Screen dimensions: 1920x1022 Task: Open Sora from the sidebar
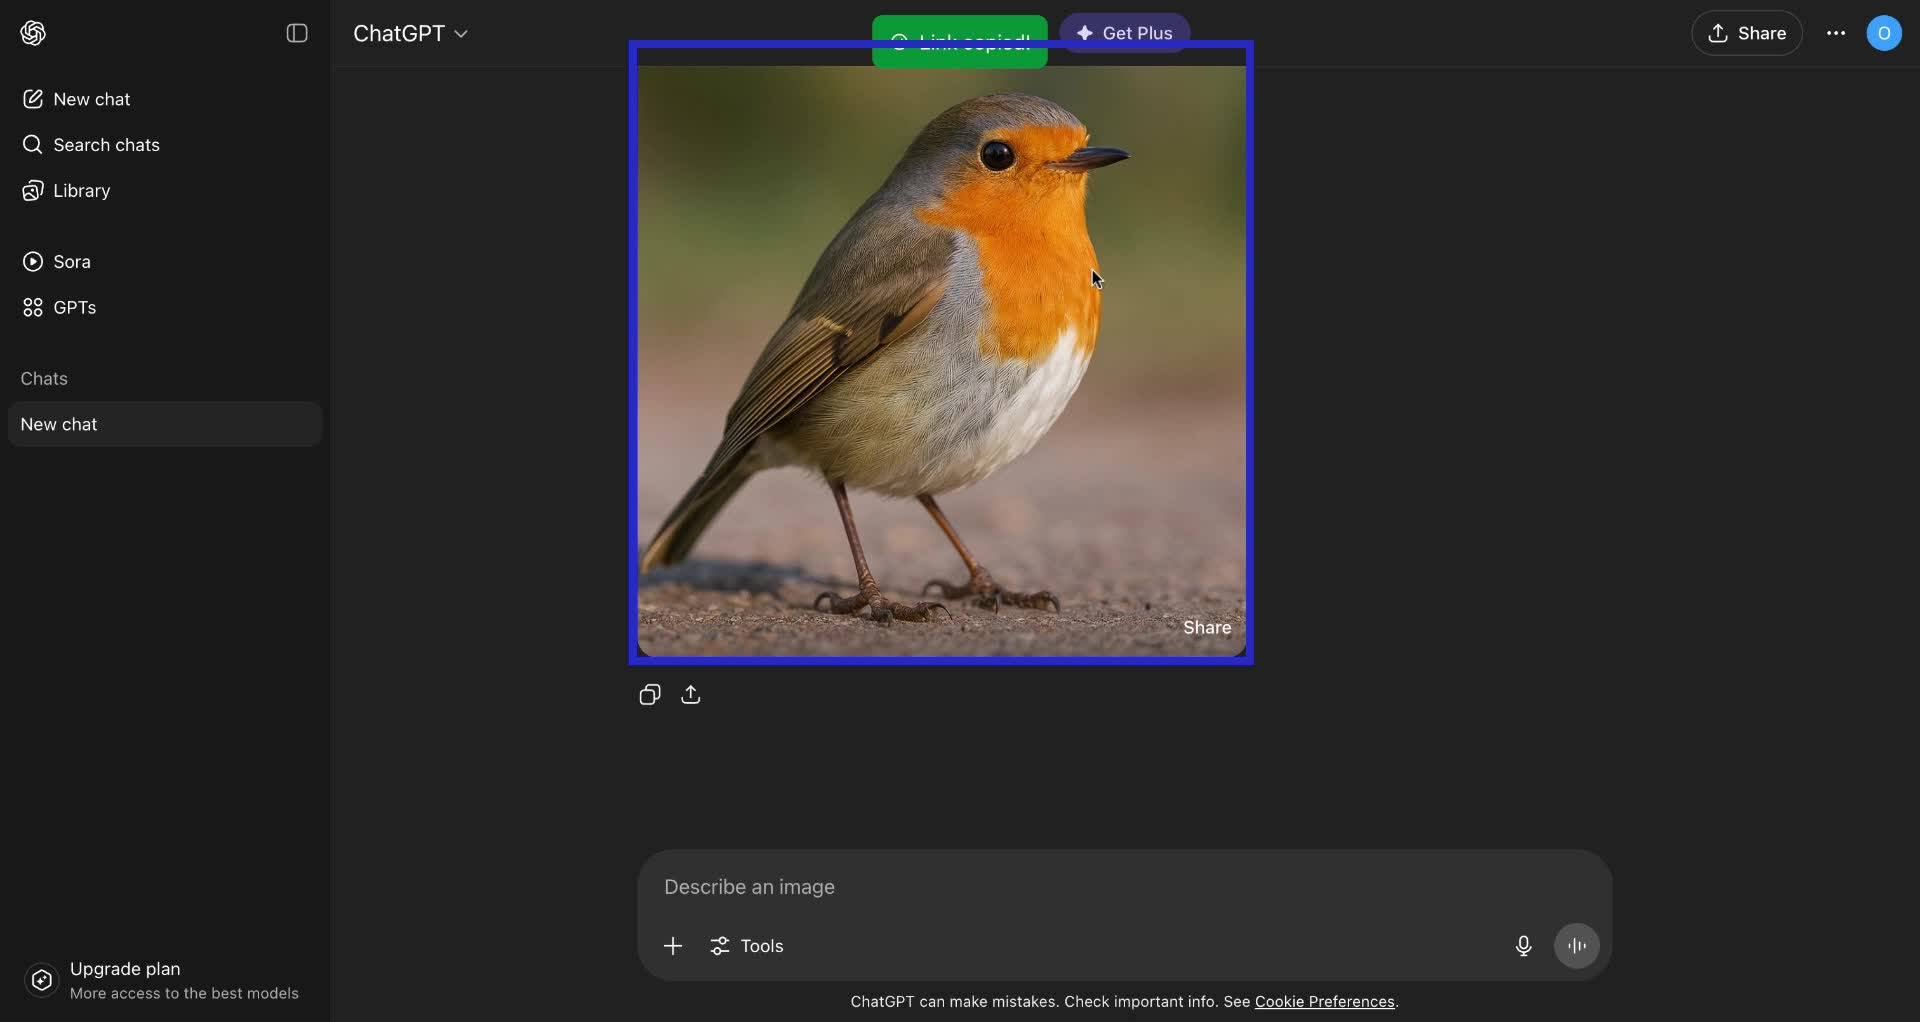(x=70, y=261)
